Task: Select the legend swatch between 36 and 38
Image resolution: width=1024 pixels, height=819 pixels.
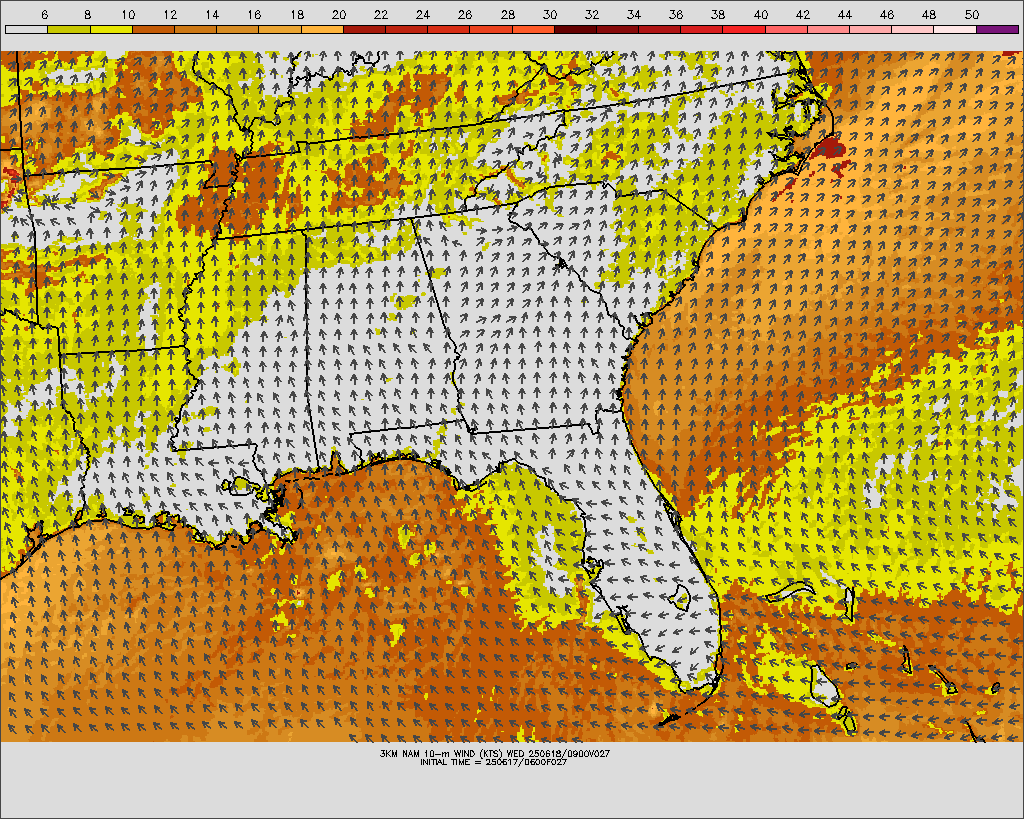Action: pyautogui.click(x=702, y=29)
